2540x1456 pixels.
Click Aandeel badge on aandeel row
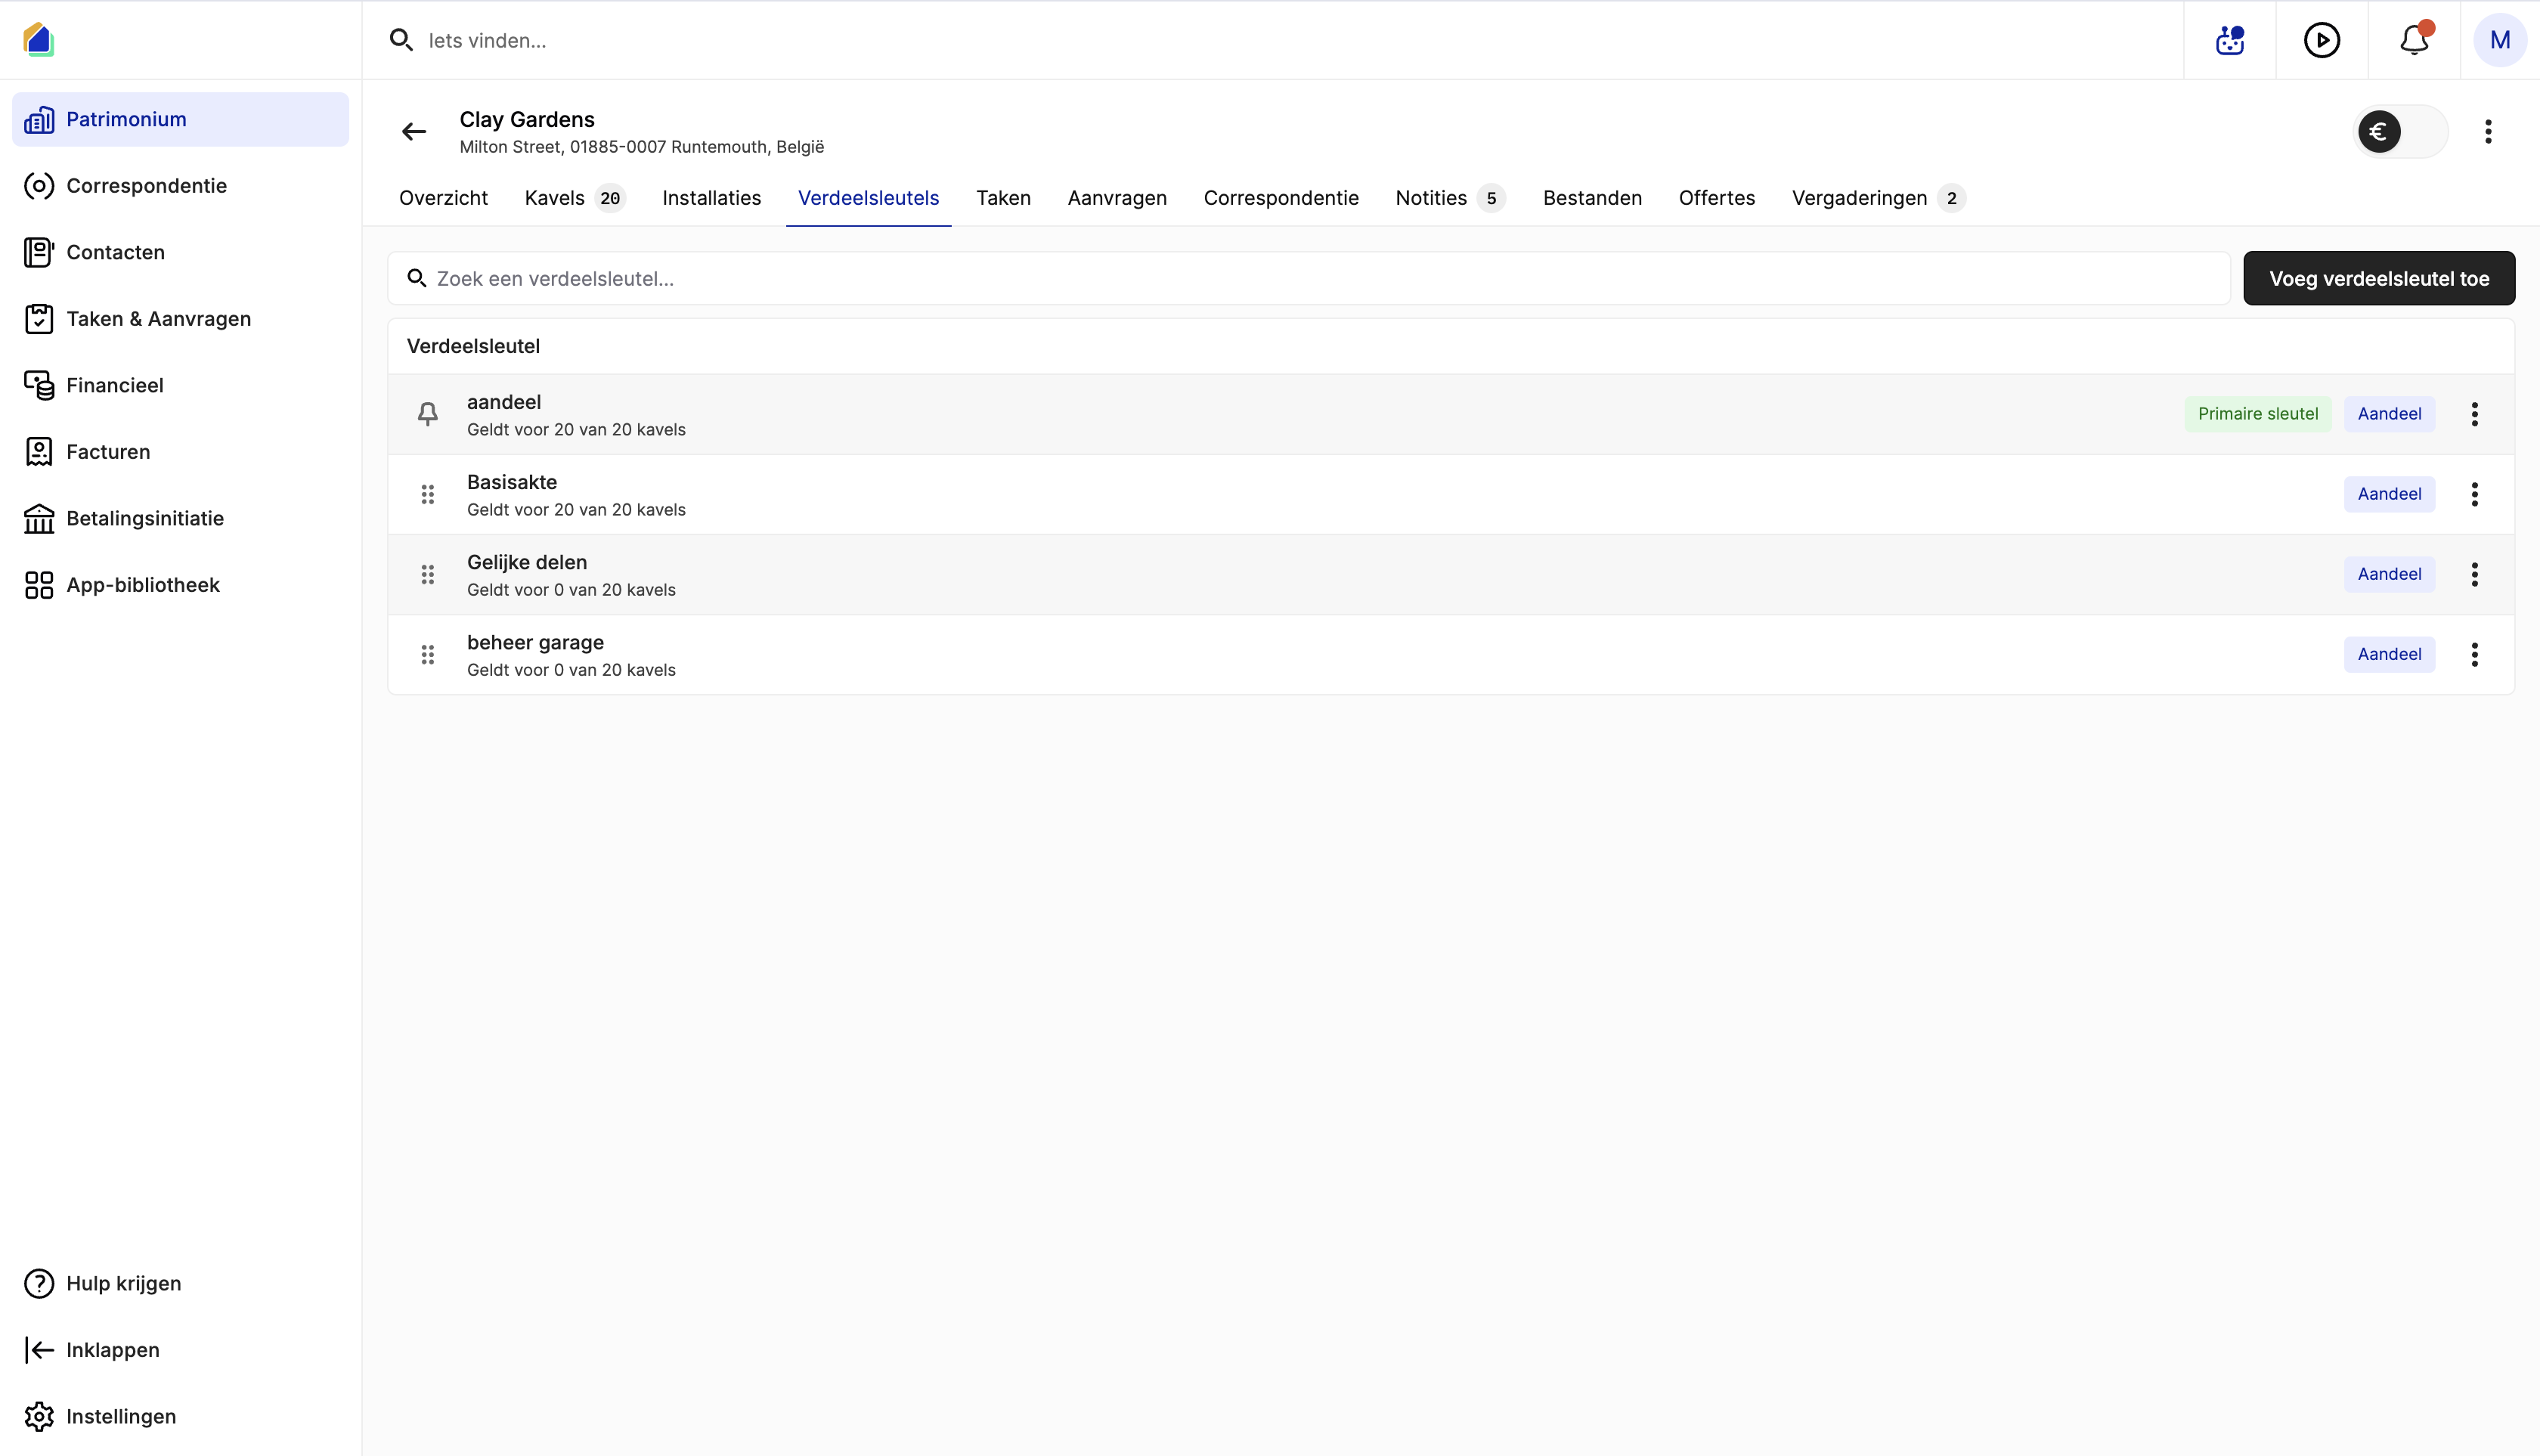[x=2389, y=414]
